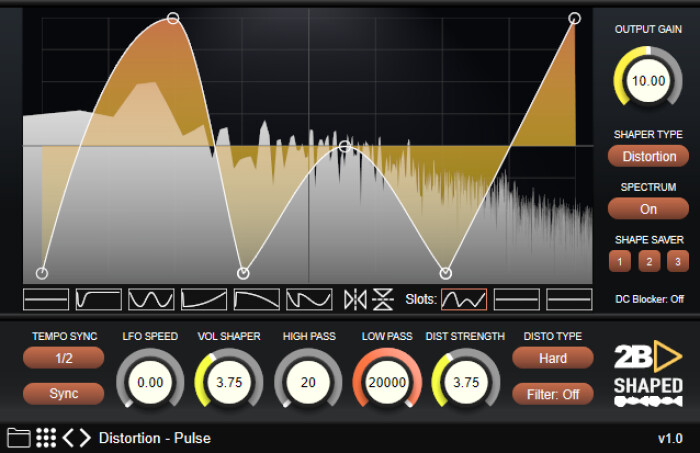Select the third shape slot
Viewport: 700px width, 453px height.
pyautogui.click(x=569, y=299)
